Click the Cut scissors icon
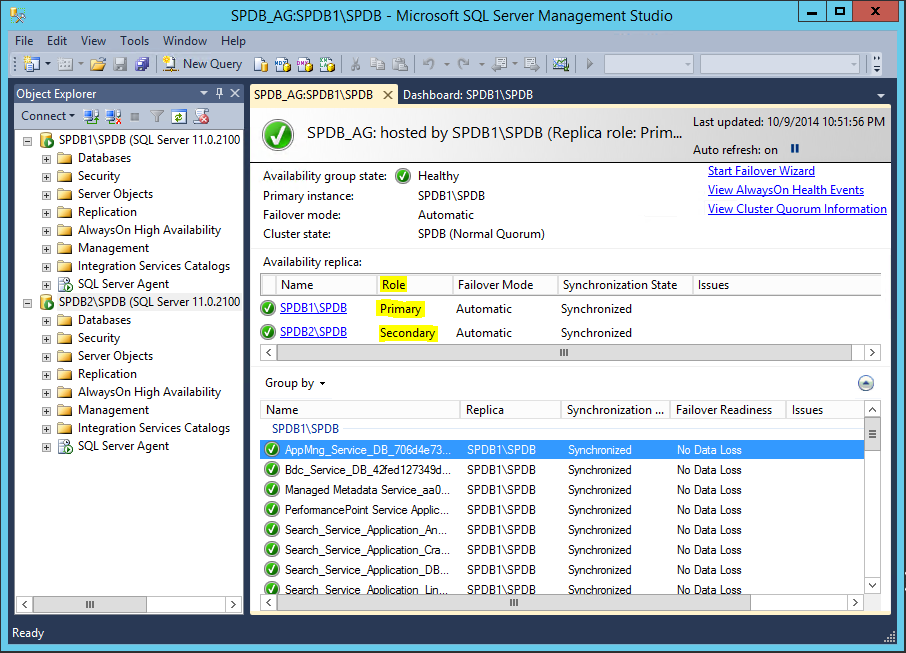This screenshot has height=653, width=906. (x=355, y=64)
